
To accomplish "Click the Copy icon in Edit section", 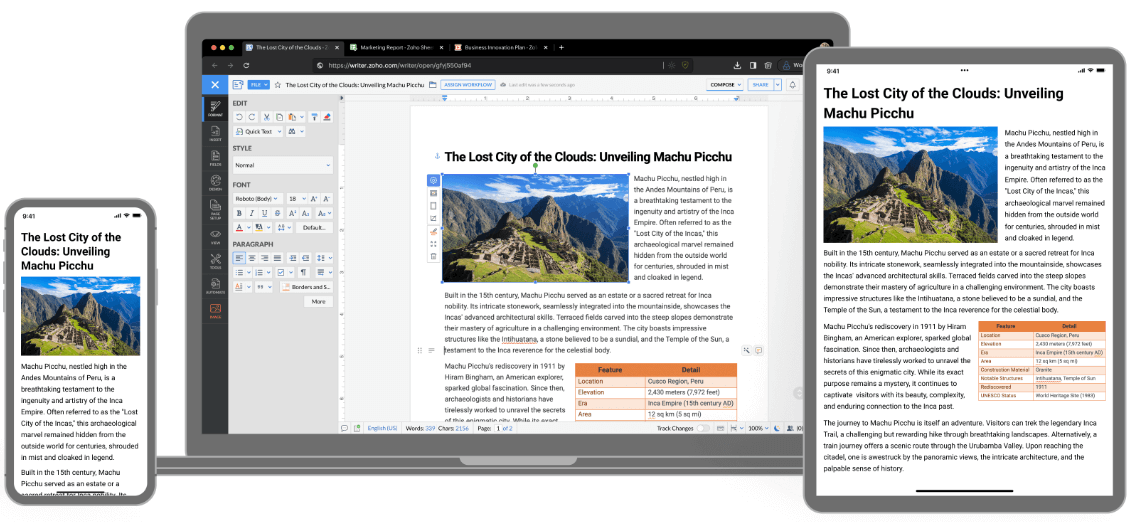I will point(279,117).
